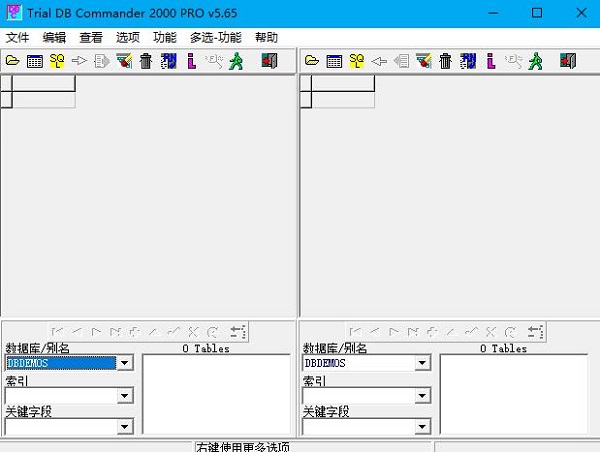Show info via magenta 'i' icon, left toolbar
Image resolution: width=600 pixels, height=452 pixels.
[x=192, y=61]
